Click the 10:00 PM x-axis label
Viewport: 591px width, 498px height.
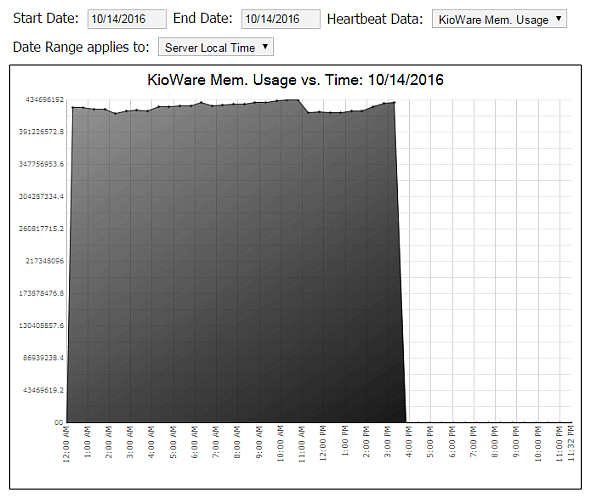tap(538, 444)
